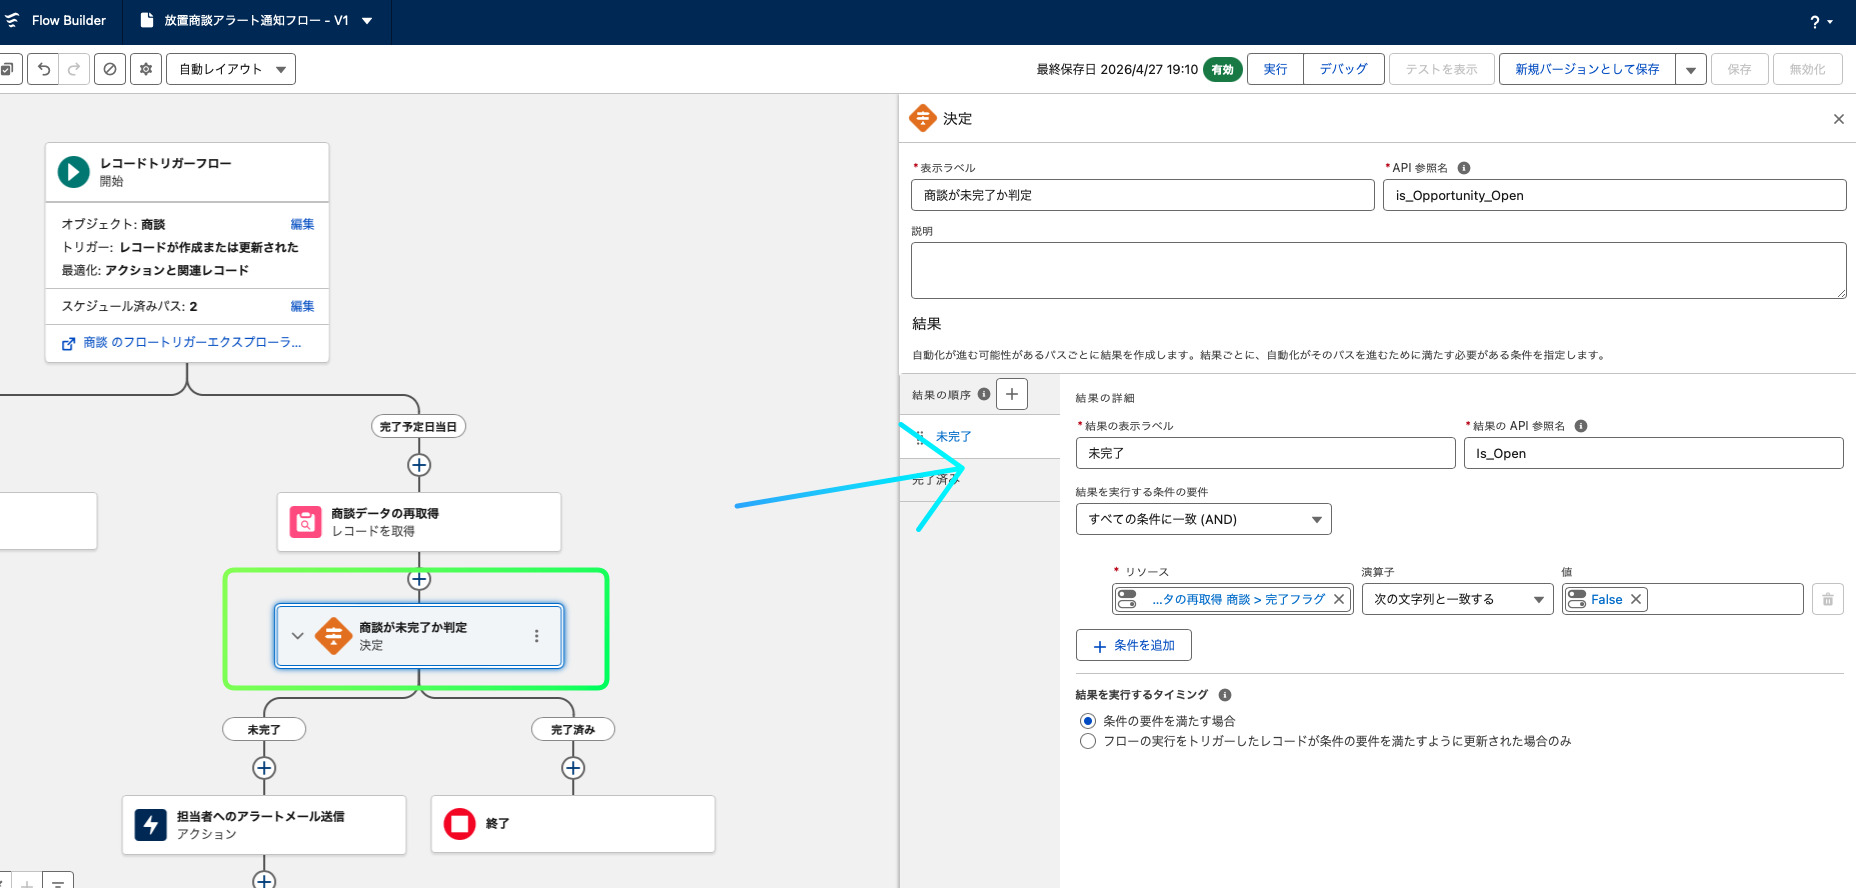This screenshot has width=1856, height=888.
Task: Open the 次の文字列と一致する operator dropdown
Action: (x=1458, y=599)
